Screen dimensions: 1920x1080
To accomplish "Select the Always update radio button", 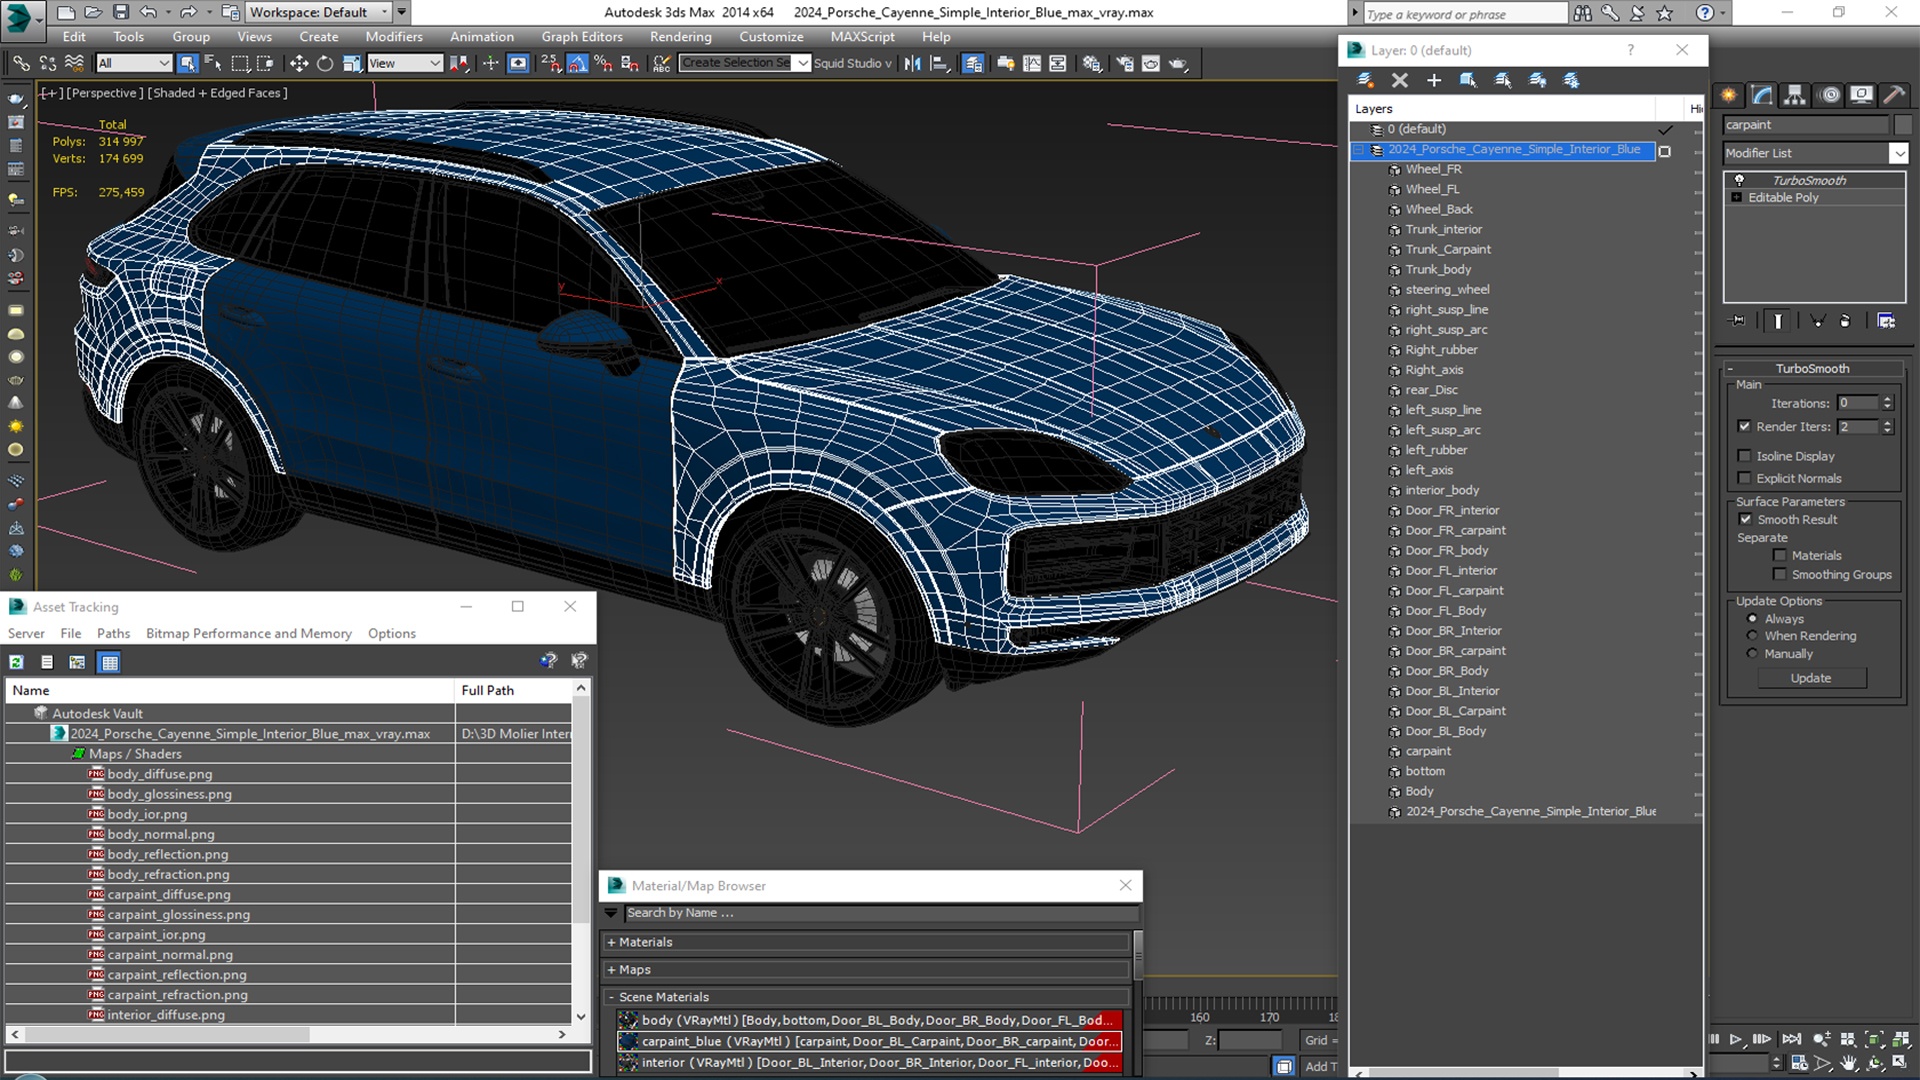I will pyautogui.click(x=1752, y=619).
